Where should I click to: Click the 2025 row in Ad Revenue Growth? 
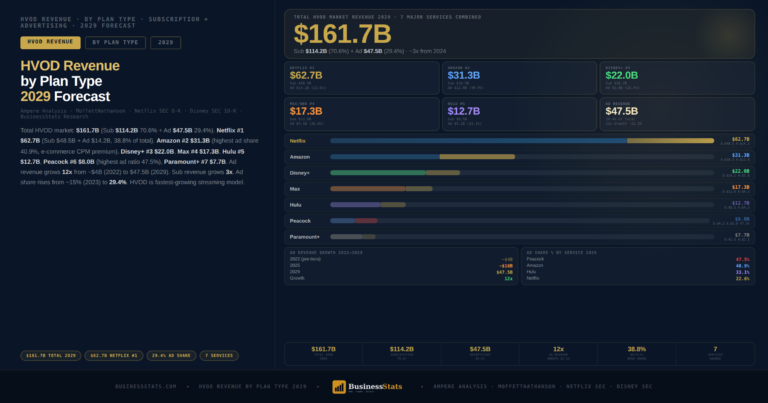coord(401,265)
